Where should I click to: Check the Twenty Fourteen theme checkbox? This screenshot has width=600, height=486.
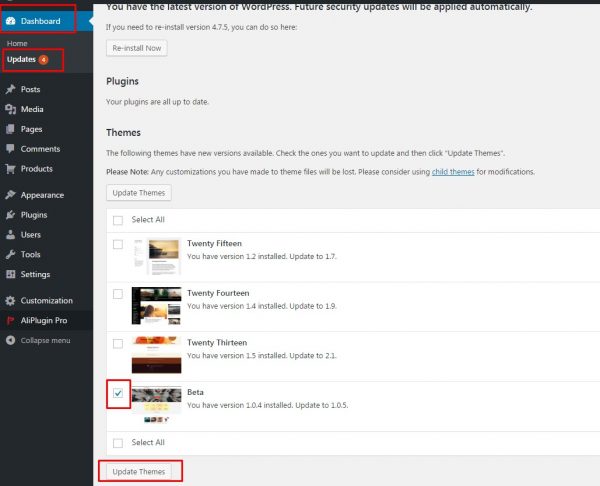[x=118, y=294]
